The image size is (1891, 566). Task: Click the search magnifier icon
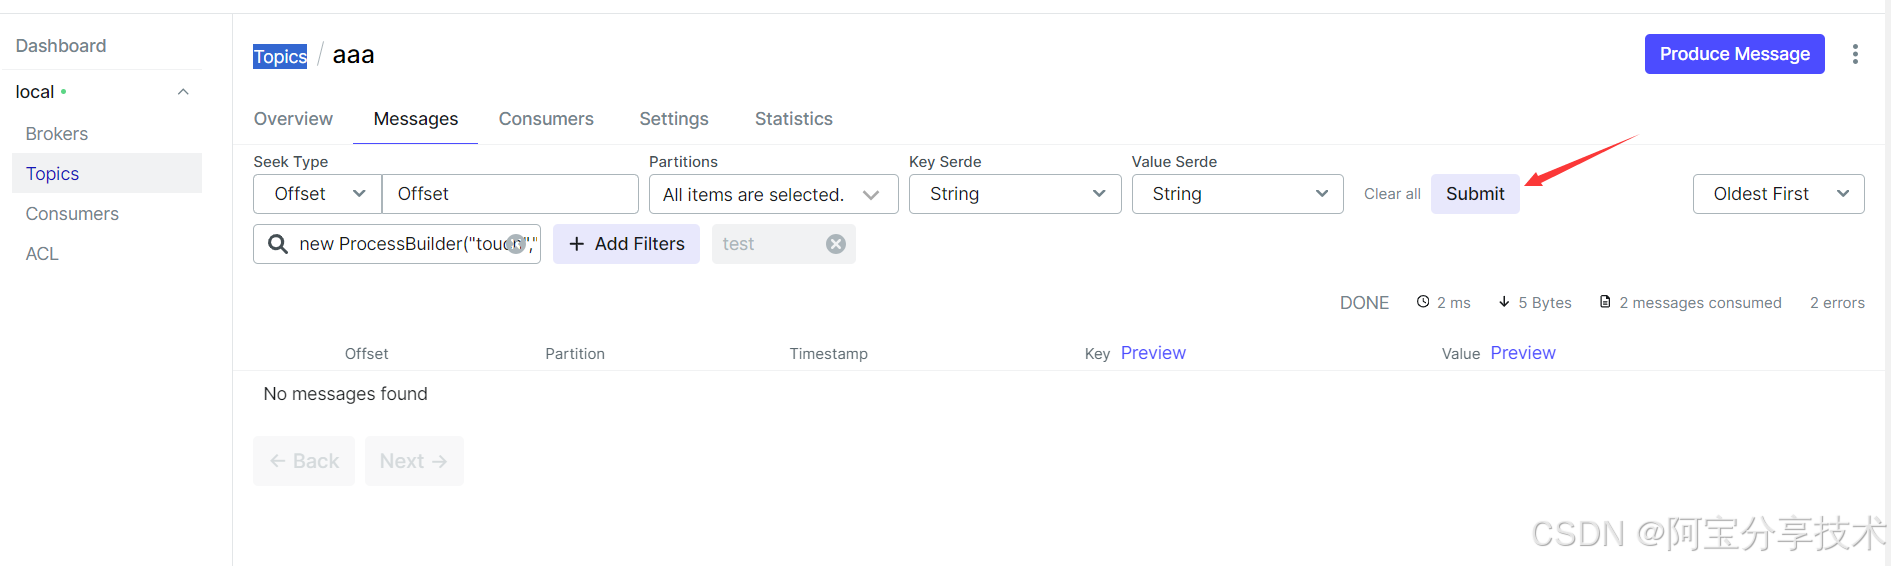click(x=278, y=244)
